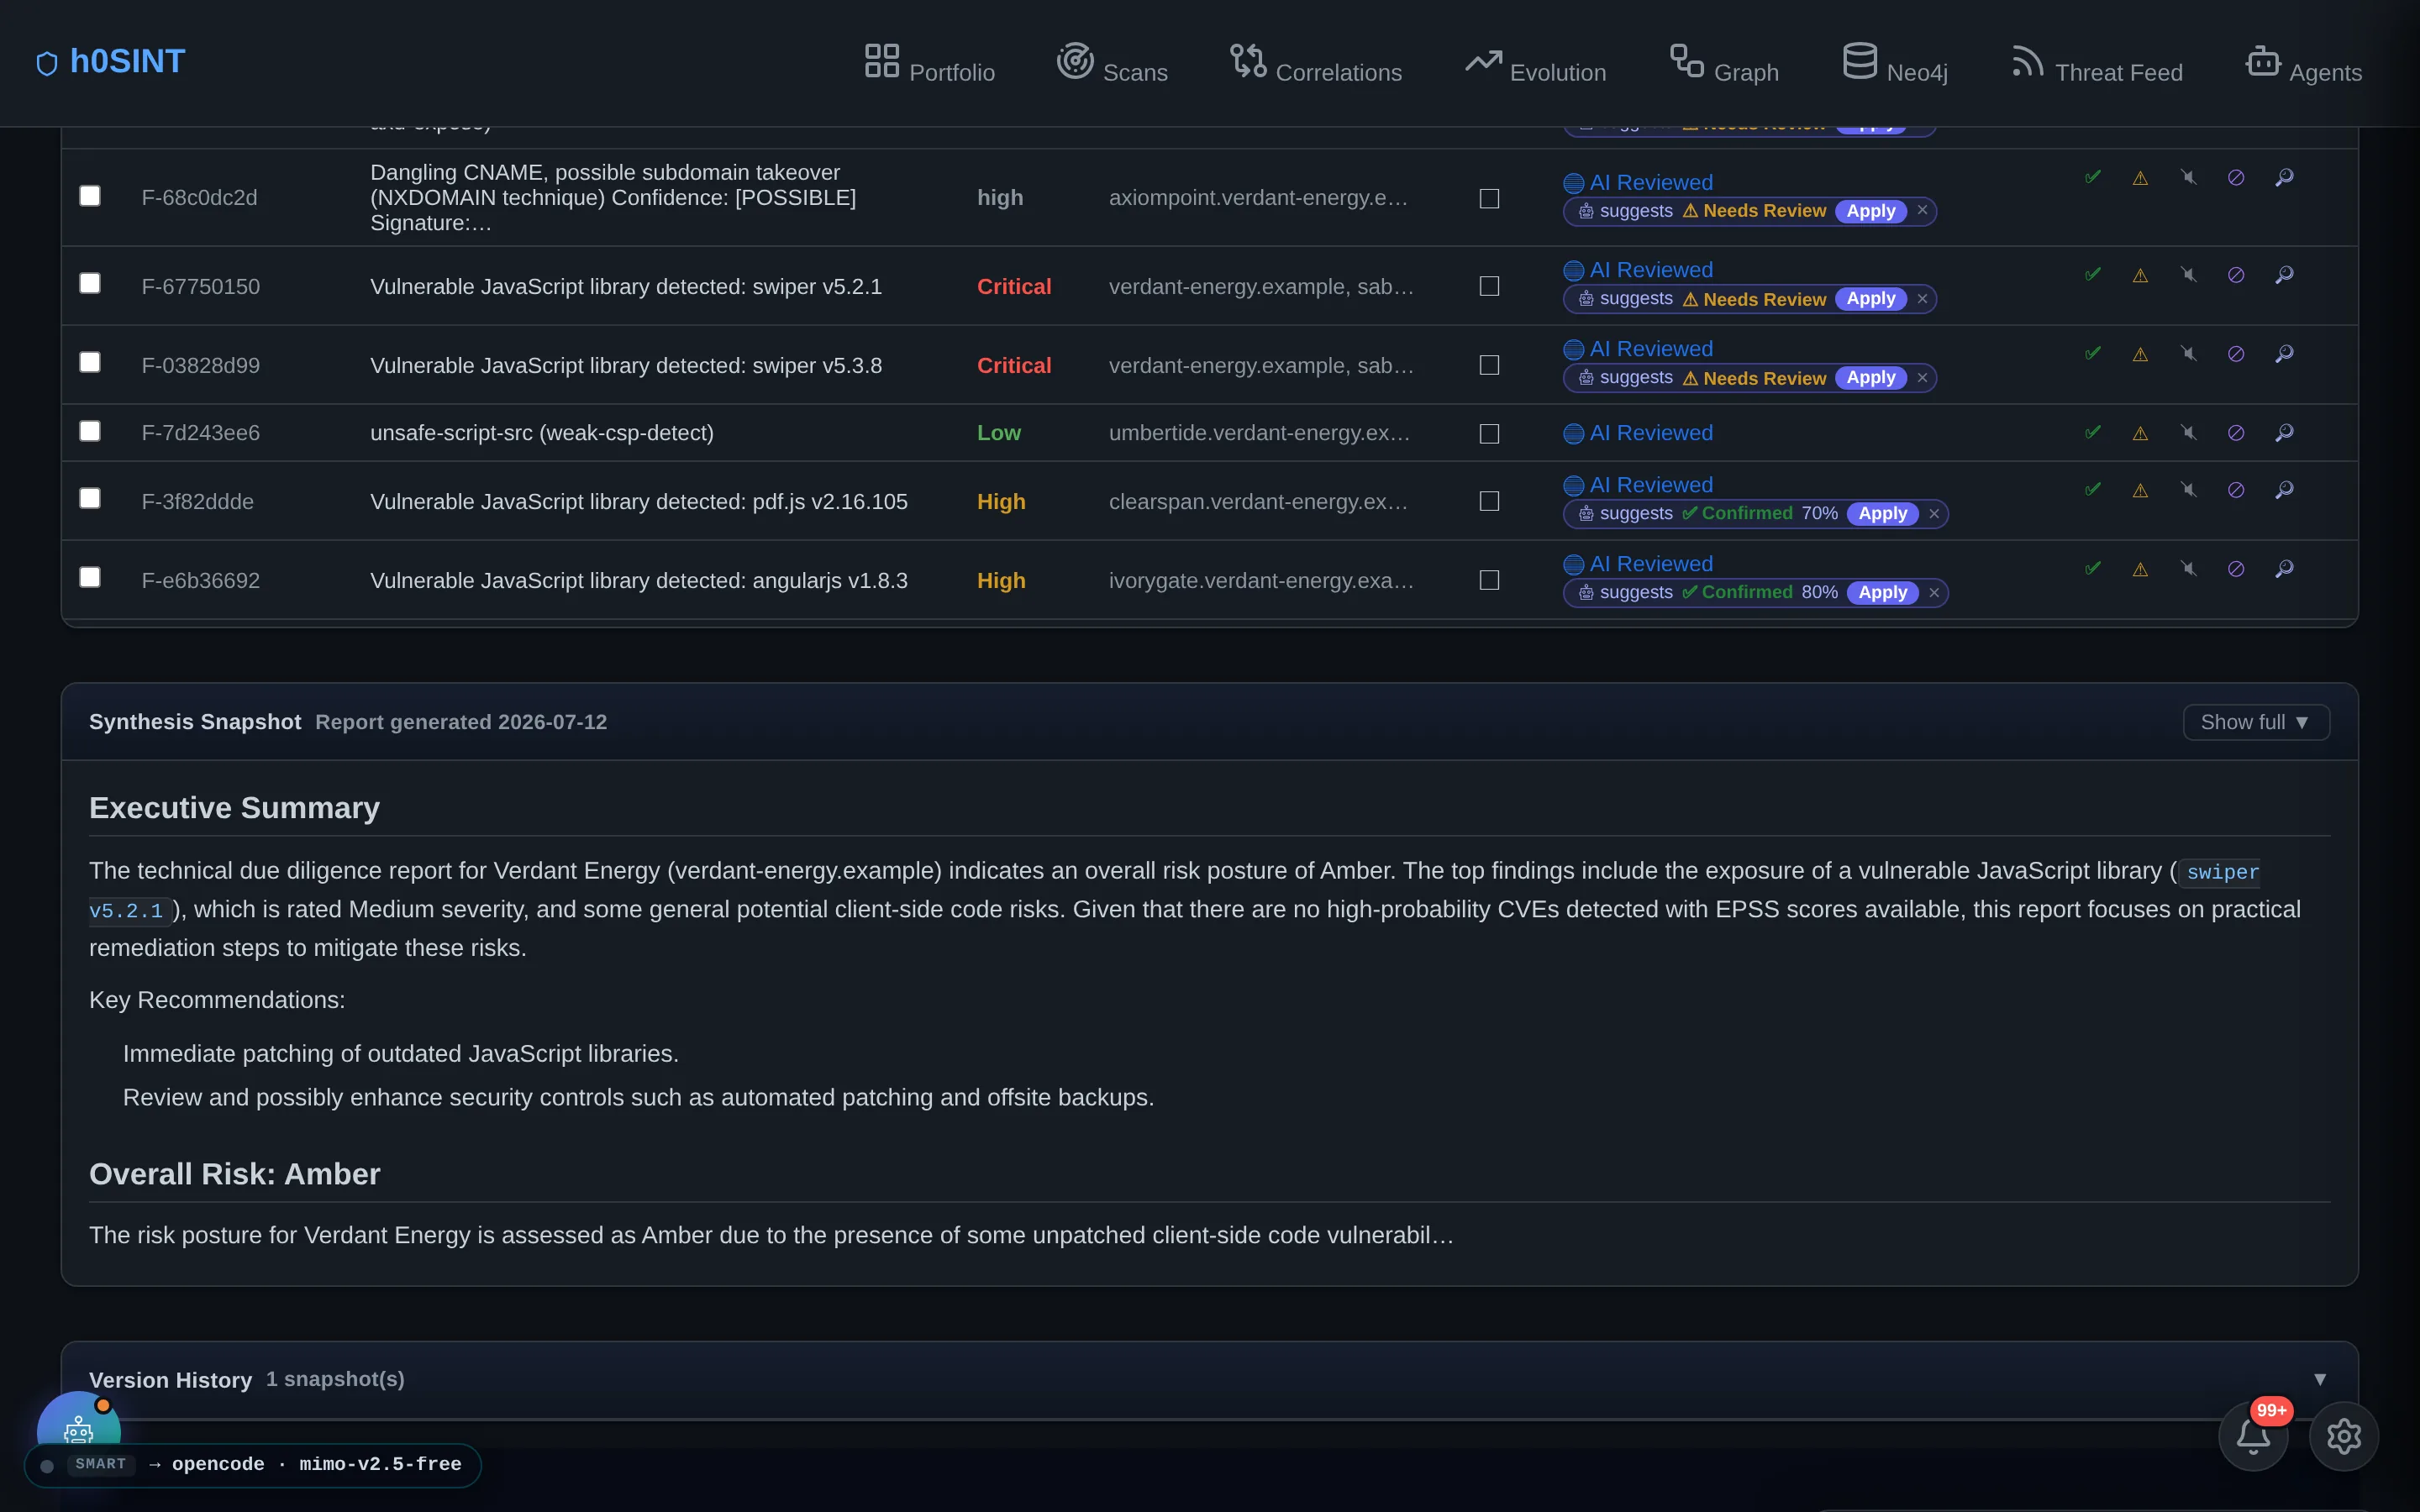Tick the row selection checkbox left of F-7d243ee6
This screenshot has width=2420, height=1512.
pos(90,431)
